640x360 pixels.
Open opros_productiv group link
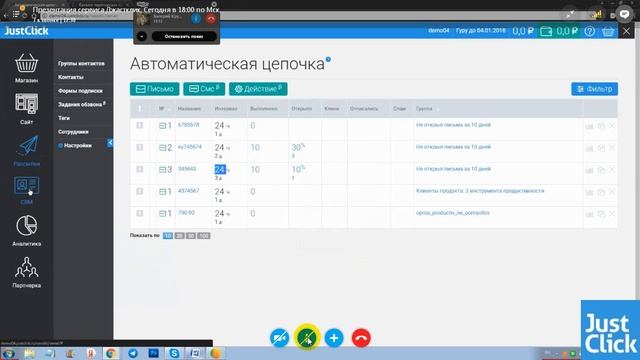click(453, 213)
